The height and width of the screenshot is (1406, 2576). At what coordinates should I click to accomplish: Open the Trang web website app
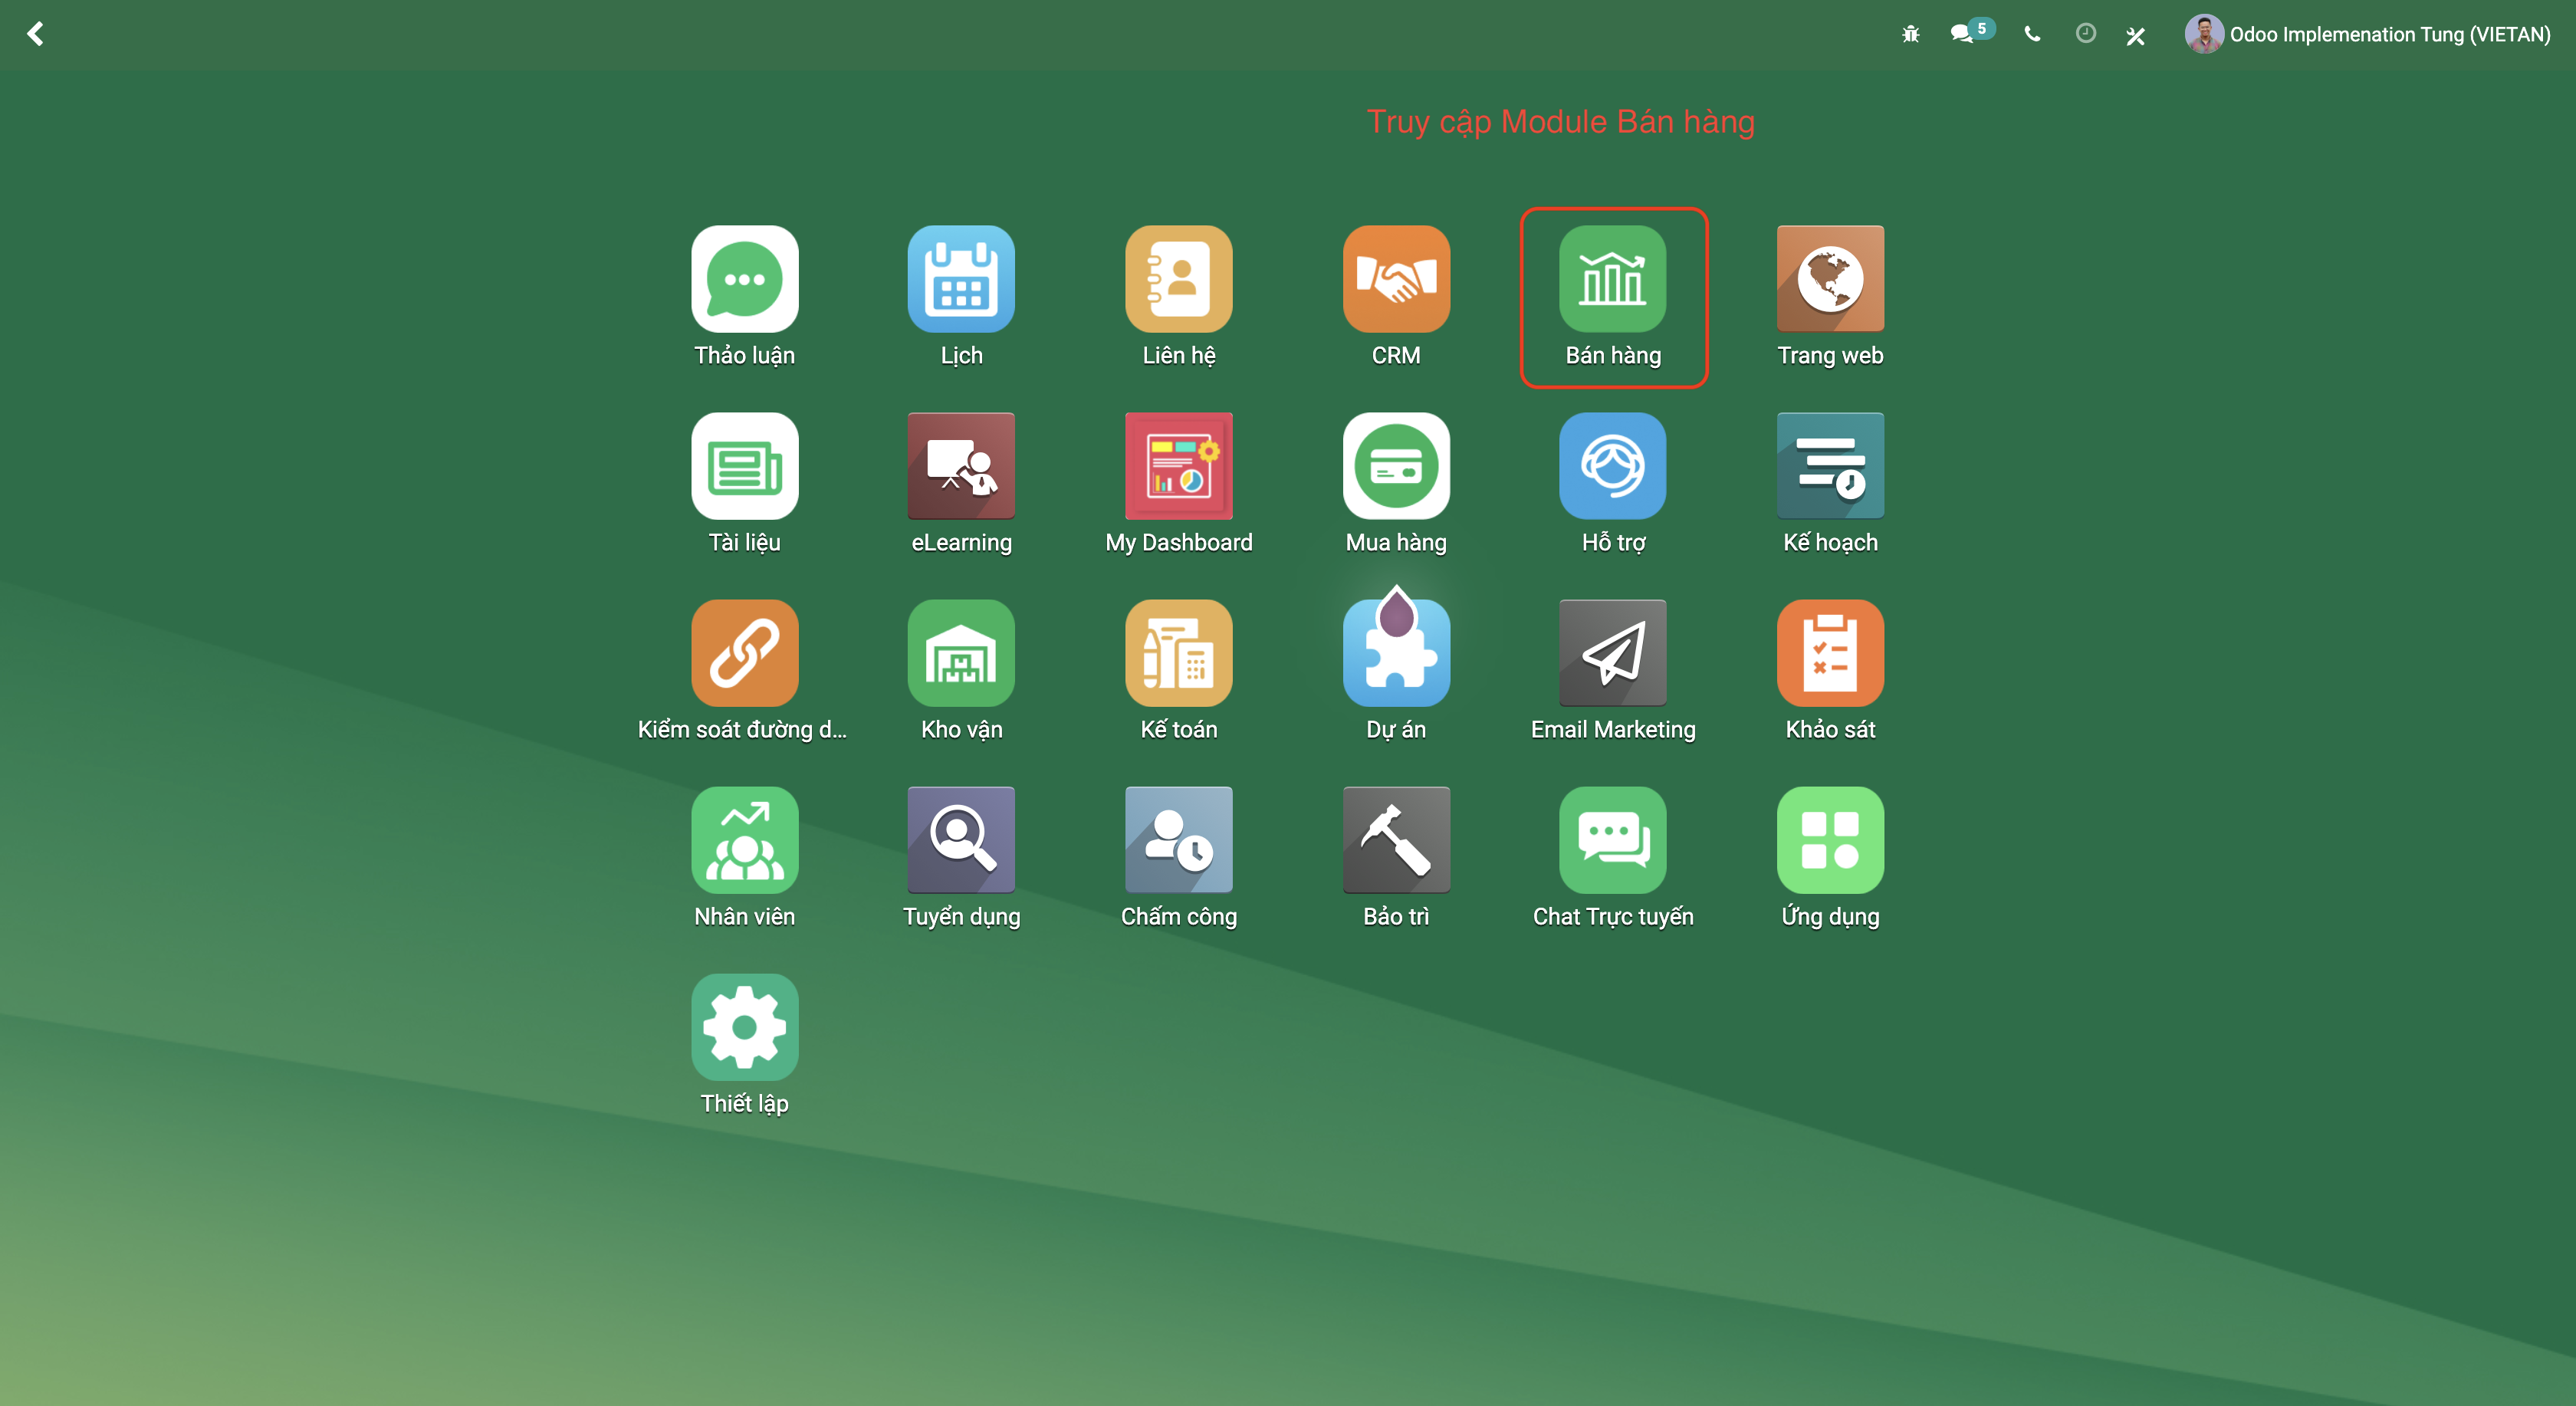(1829, 279)
